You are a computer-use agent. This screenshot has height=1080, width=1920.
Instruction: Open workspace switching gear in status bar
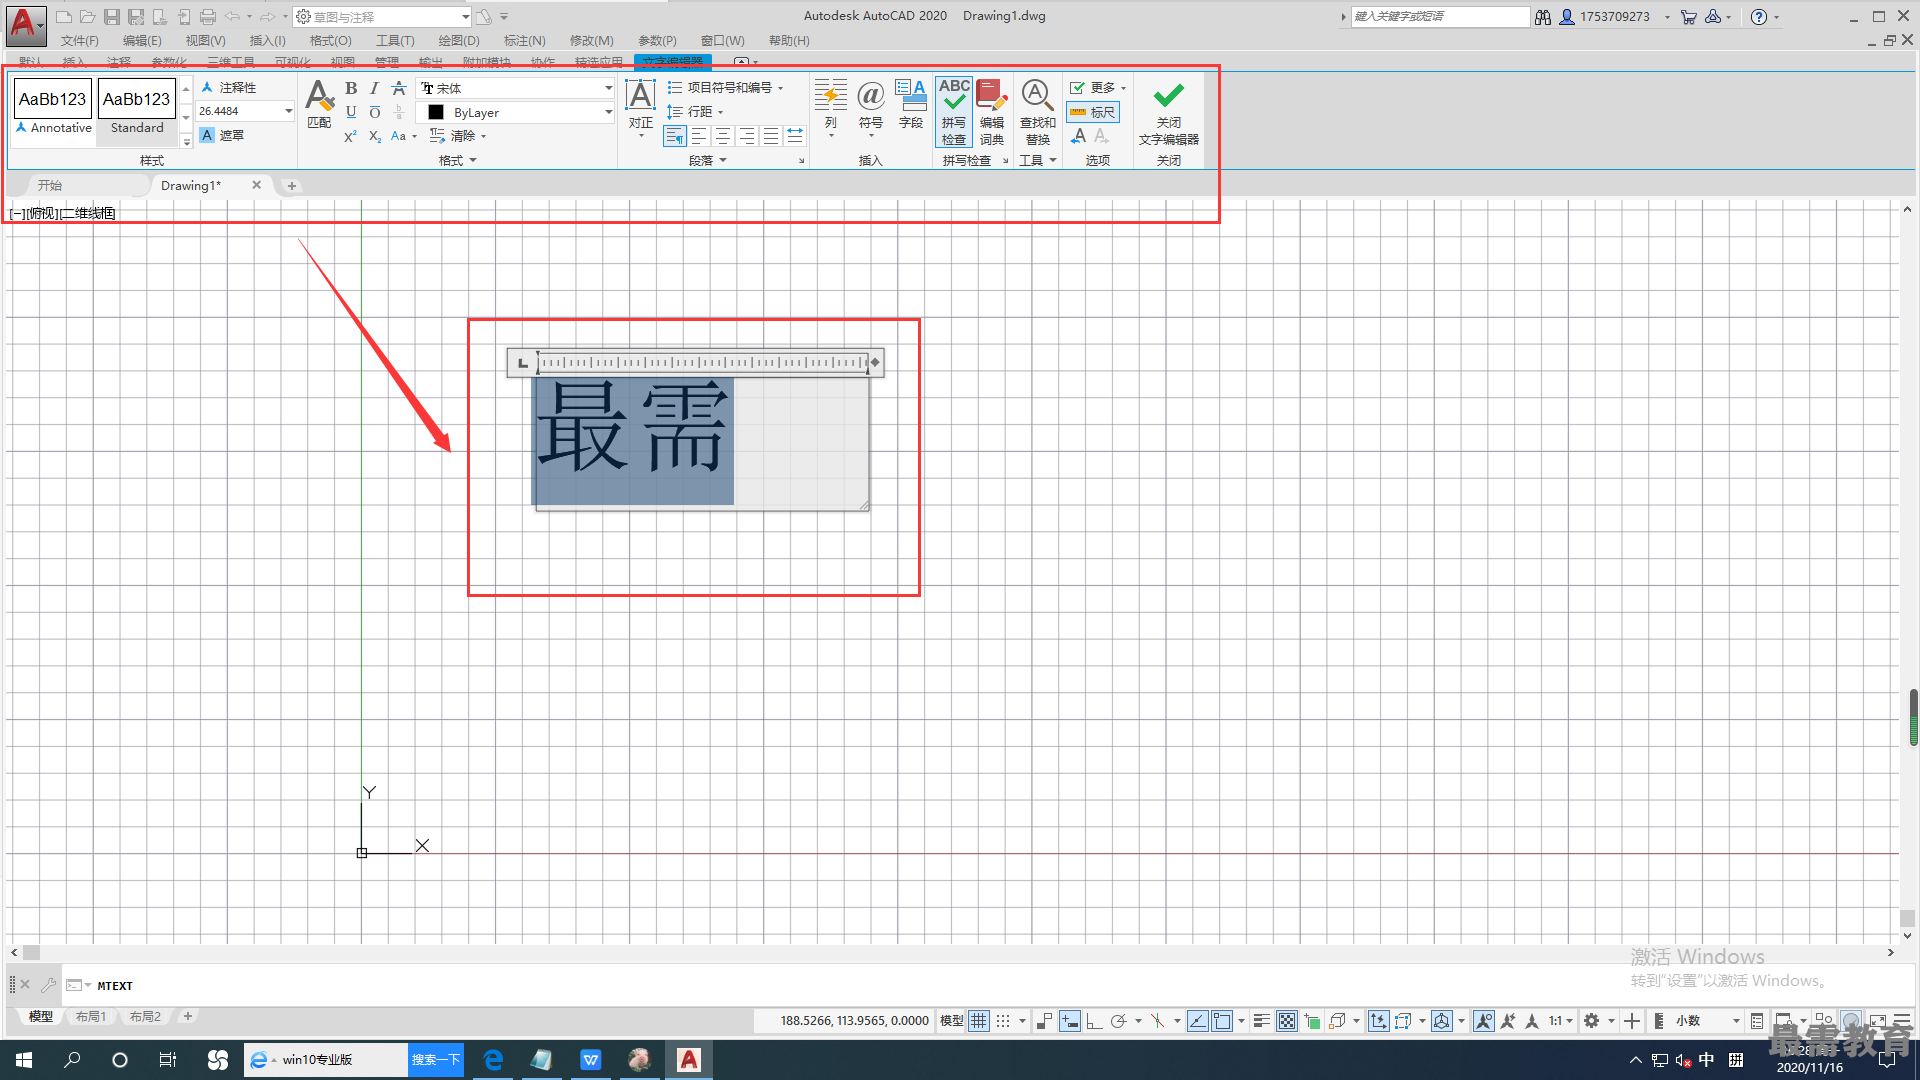click(1592, 1021)
